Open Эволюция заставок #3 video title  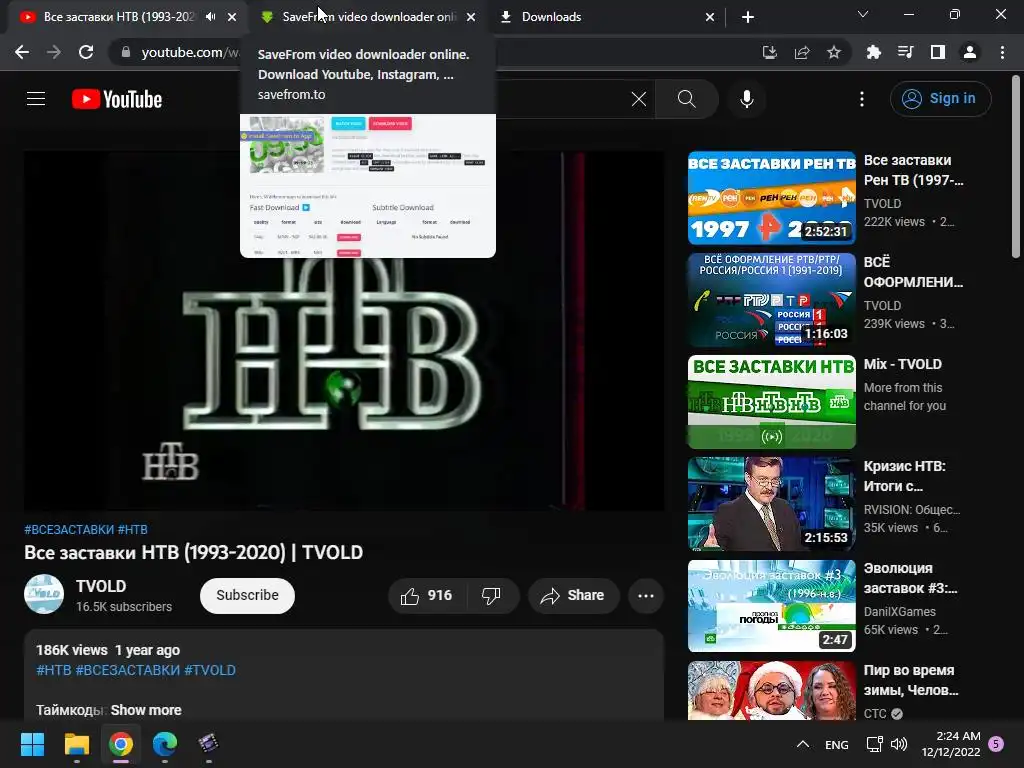tap(910, 578)
